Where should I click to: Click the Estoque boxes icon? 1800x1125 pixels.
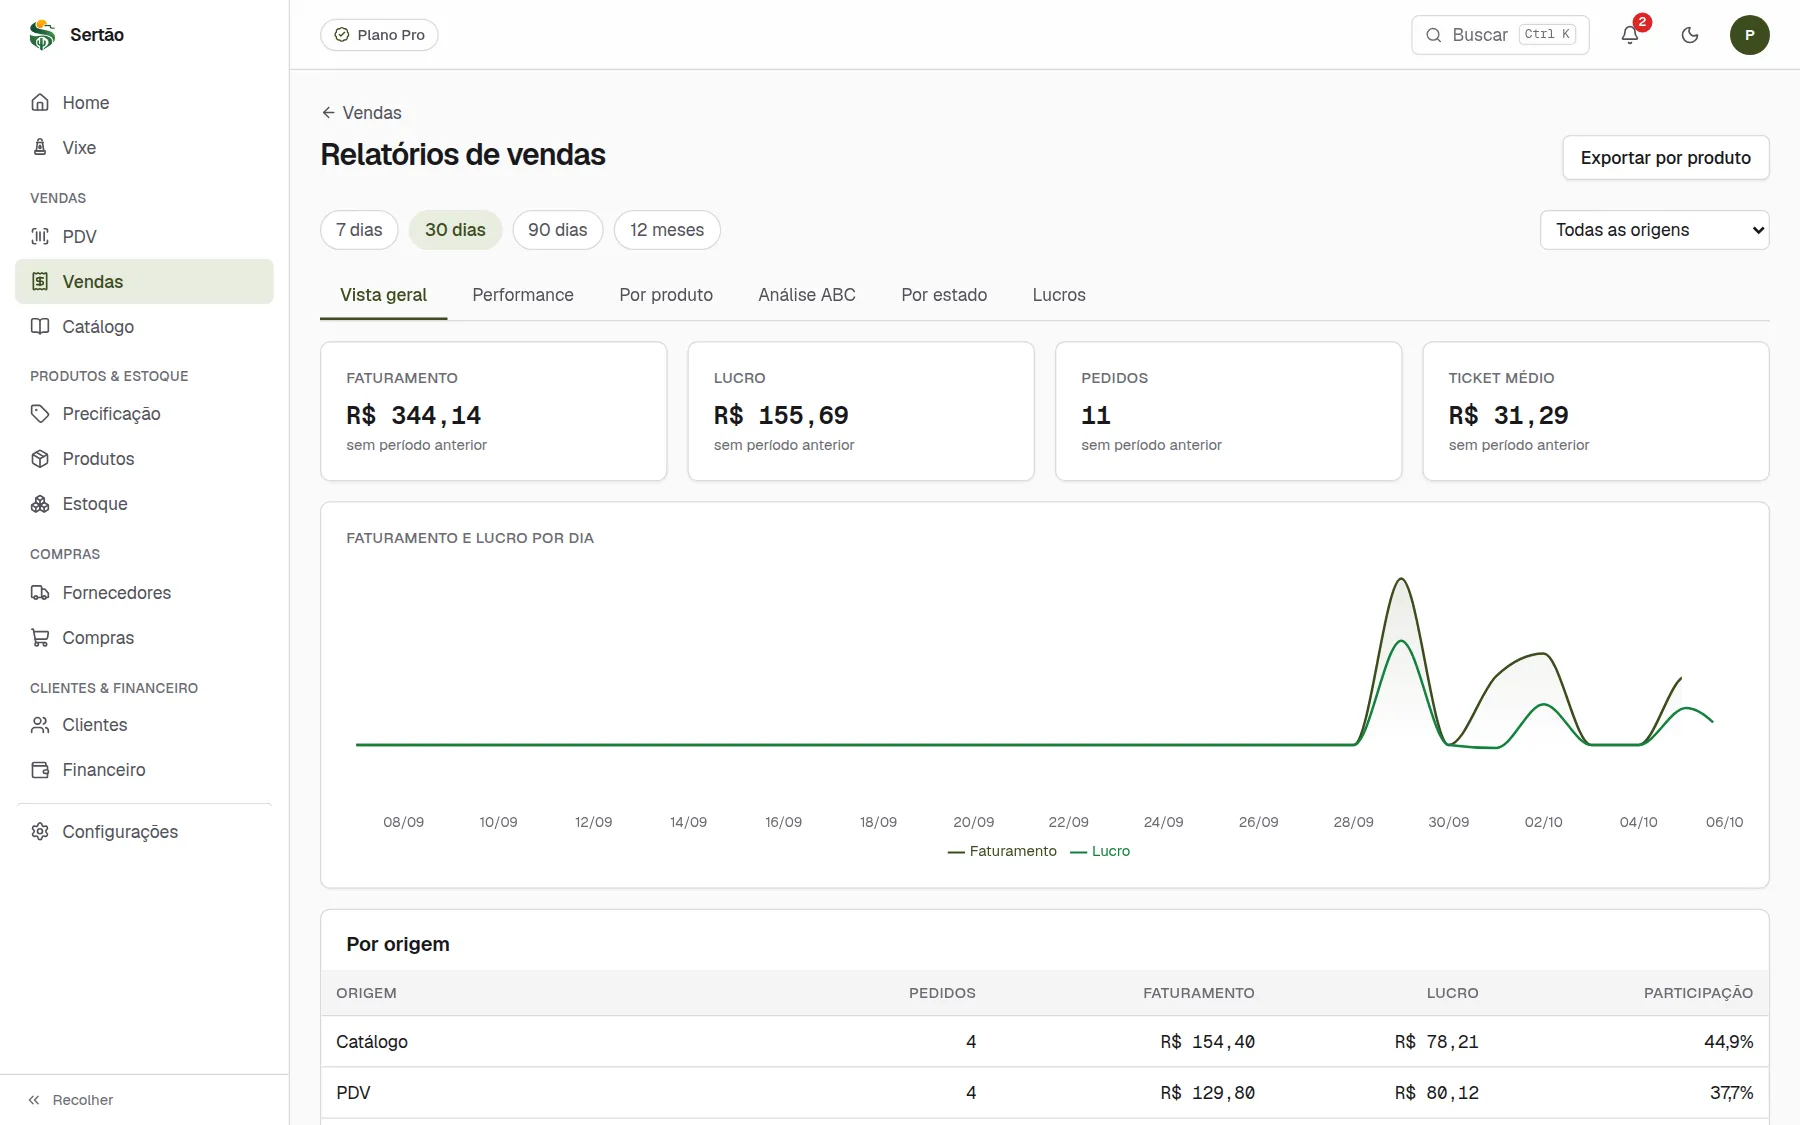[40, 503]
